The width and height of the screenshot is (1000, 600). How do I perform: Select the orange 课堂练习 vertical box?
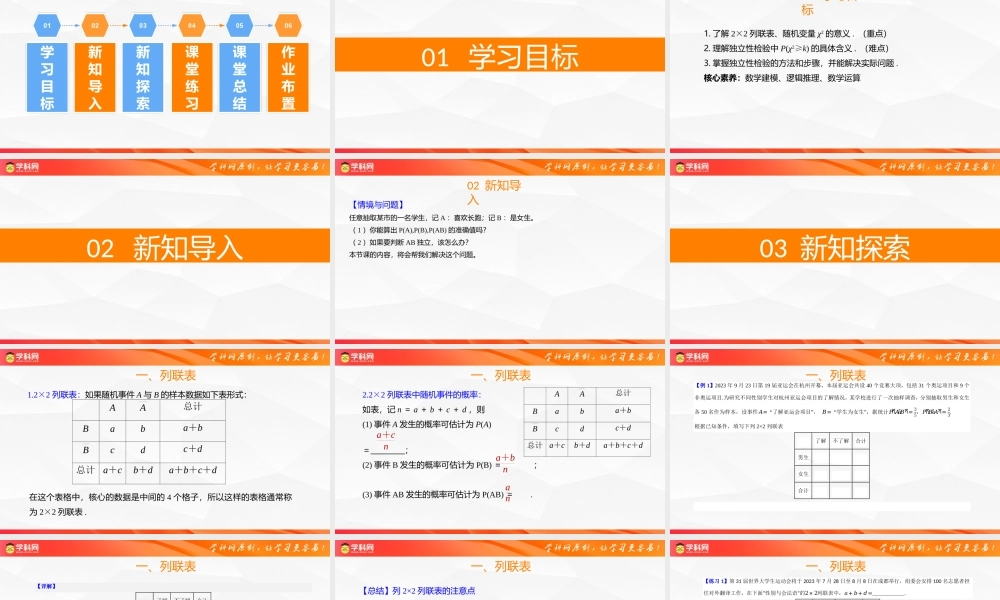tap(191, 77)
